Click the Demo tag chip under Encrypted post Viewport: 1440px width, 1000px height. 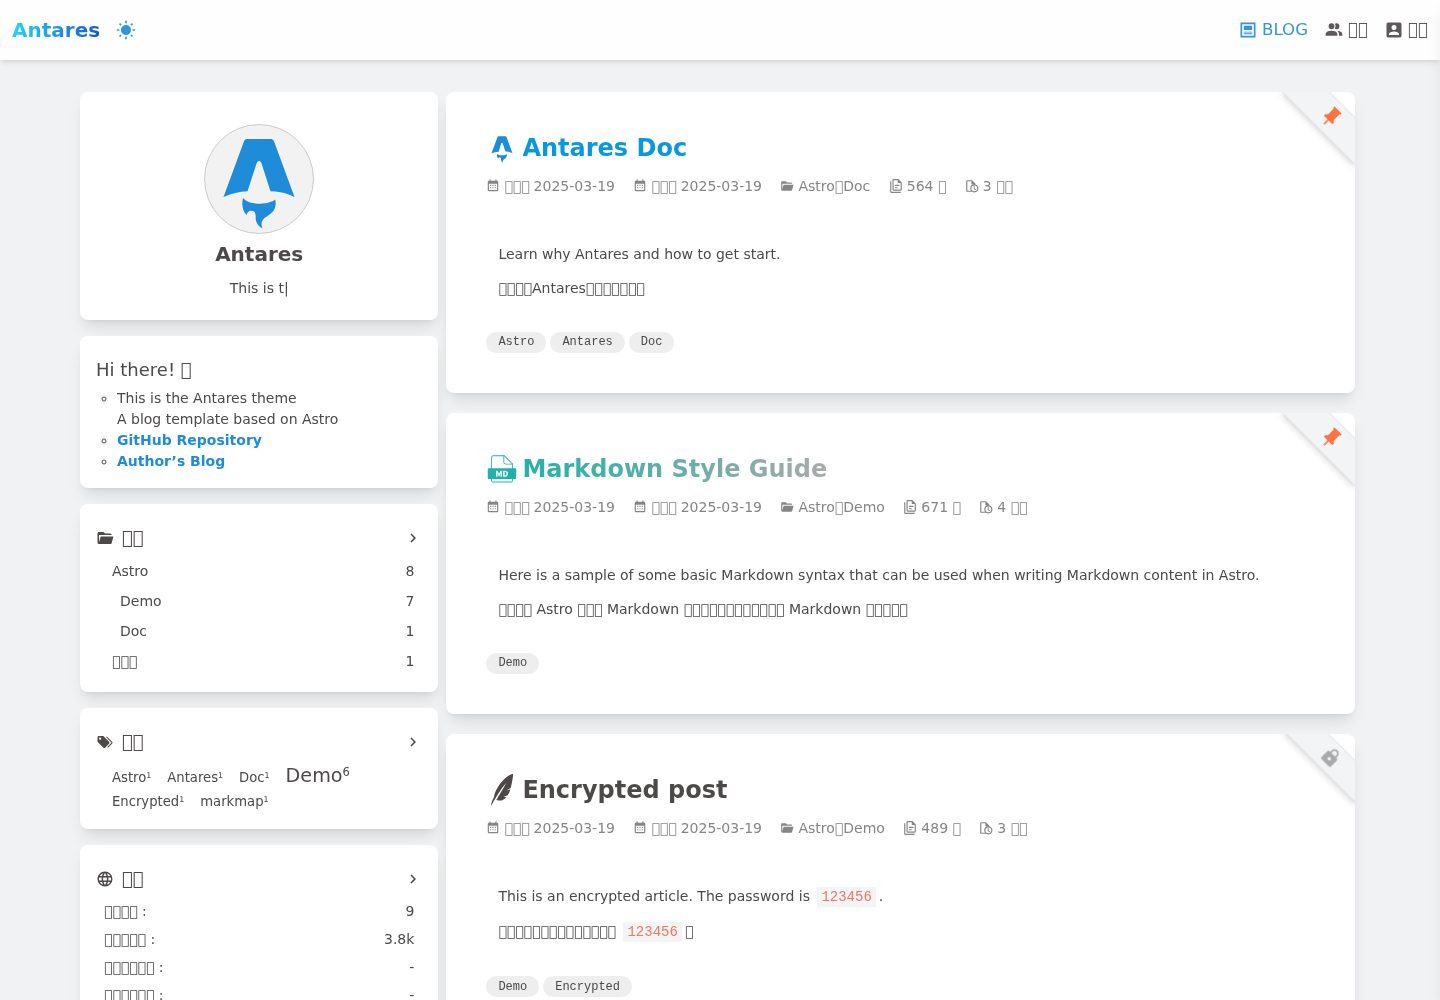[512, 987]
